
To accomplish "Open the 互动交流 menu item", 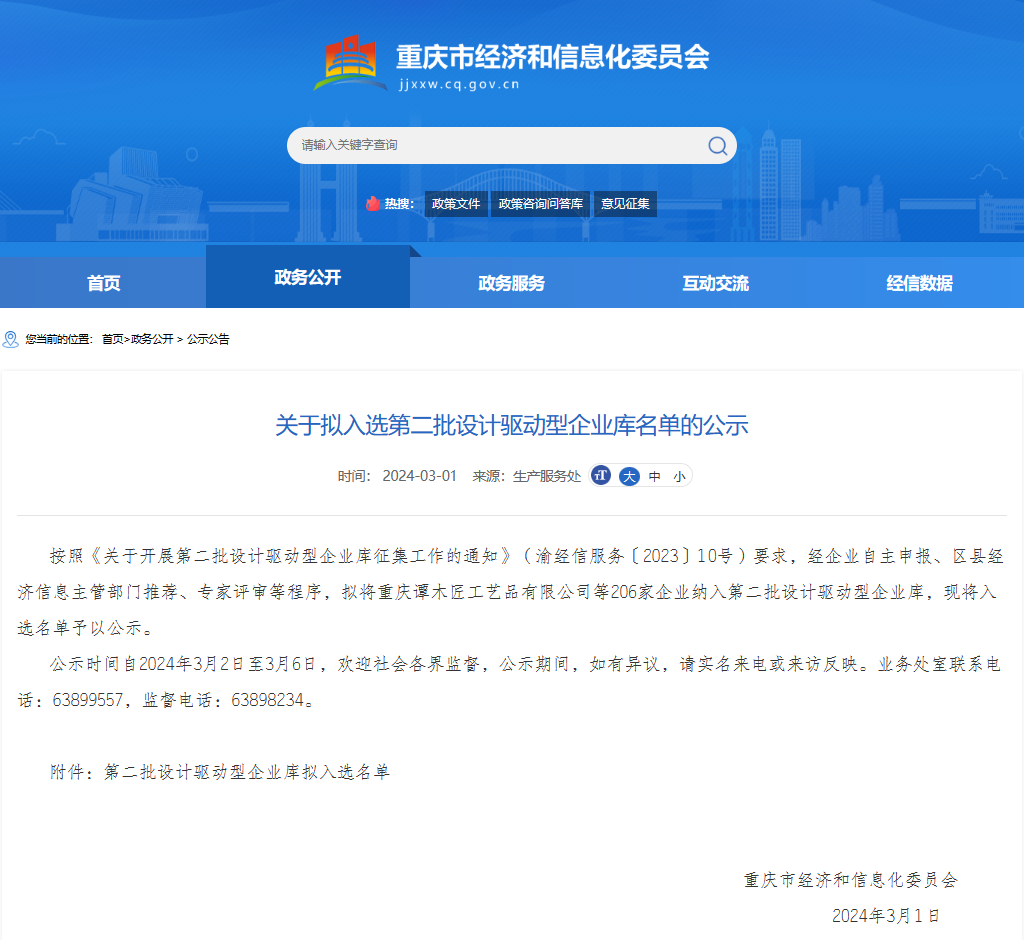I will pos(716,283).
